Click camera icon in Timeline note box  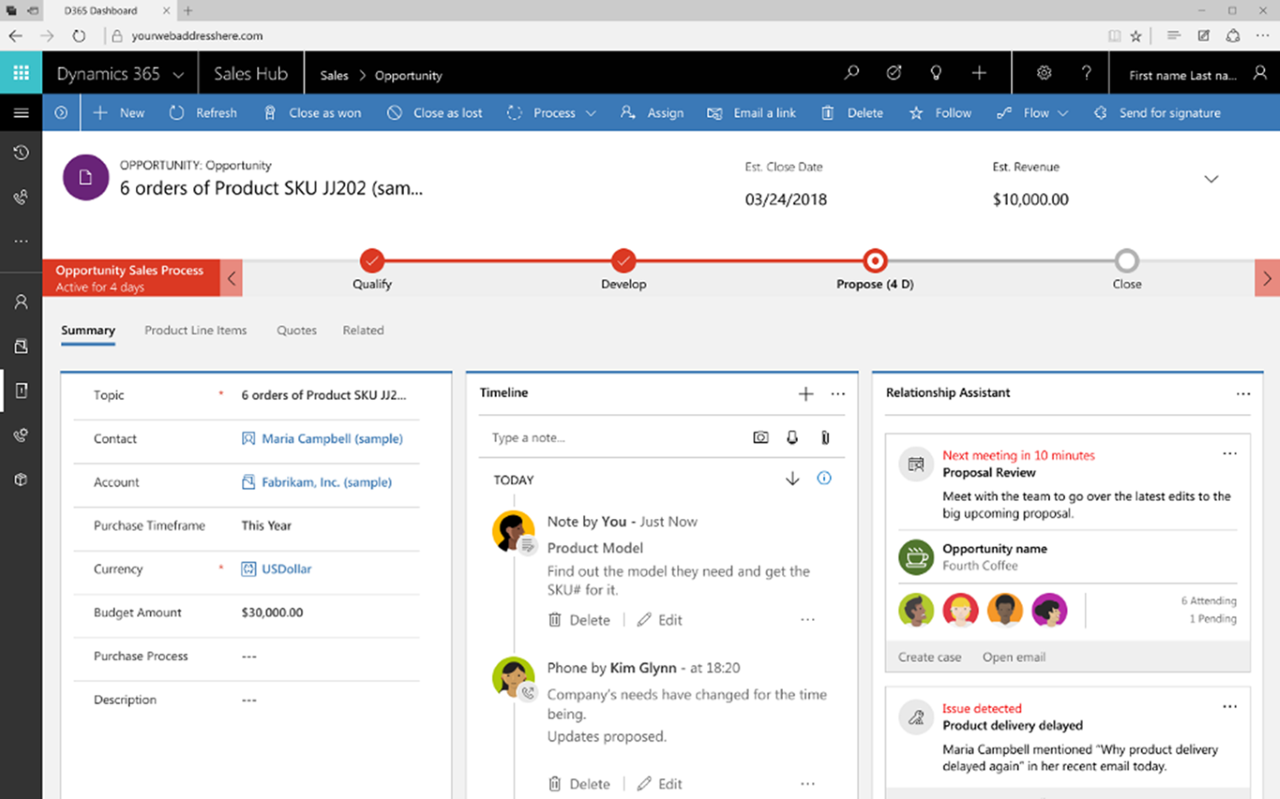point(761,438)
